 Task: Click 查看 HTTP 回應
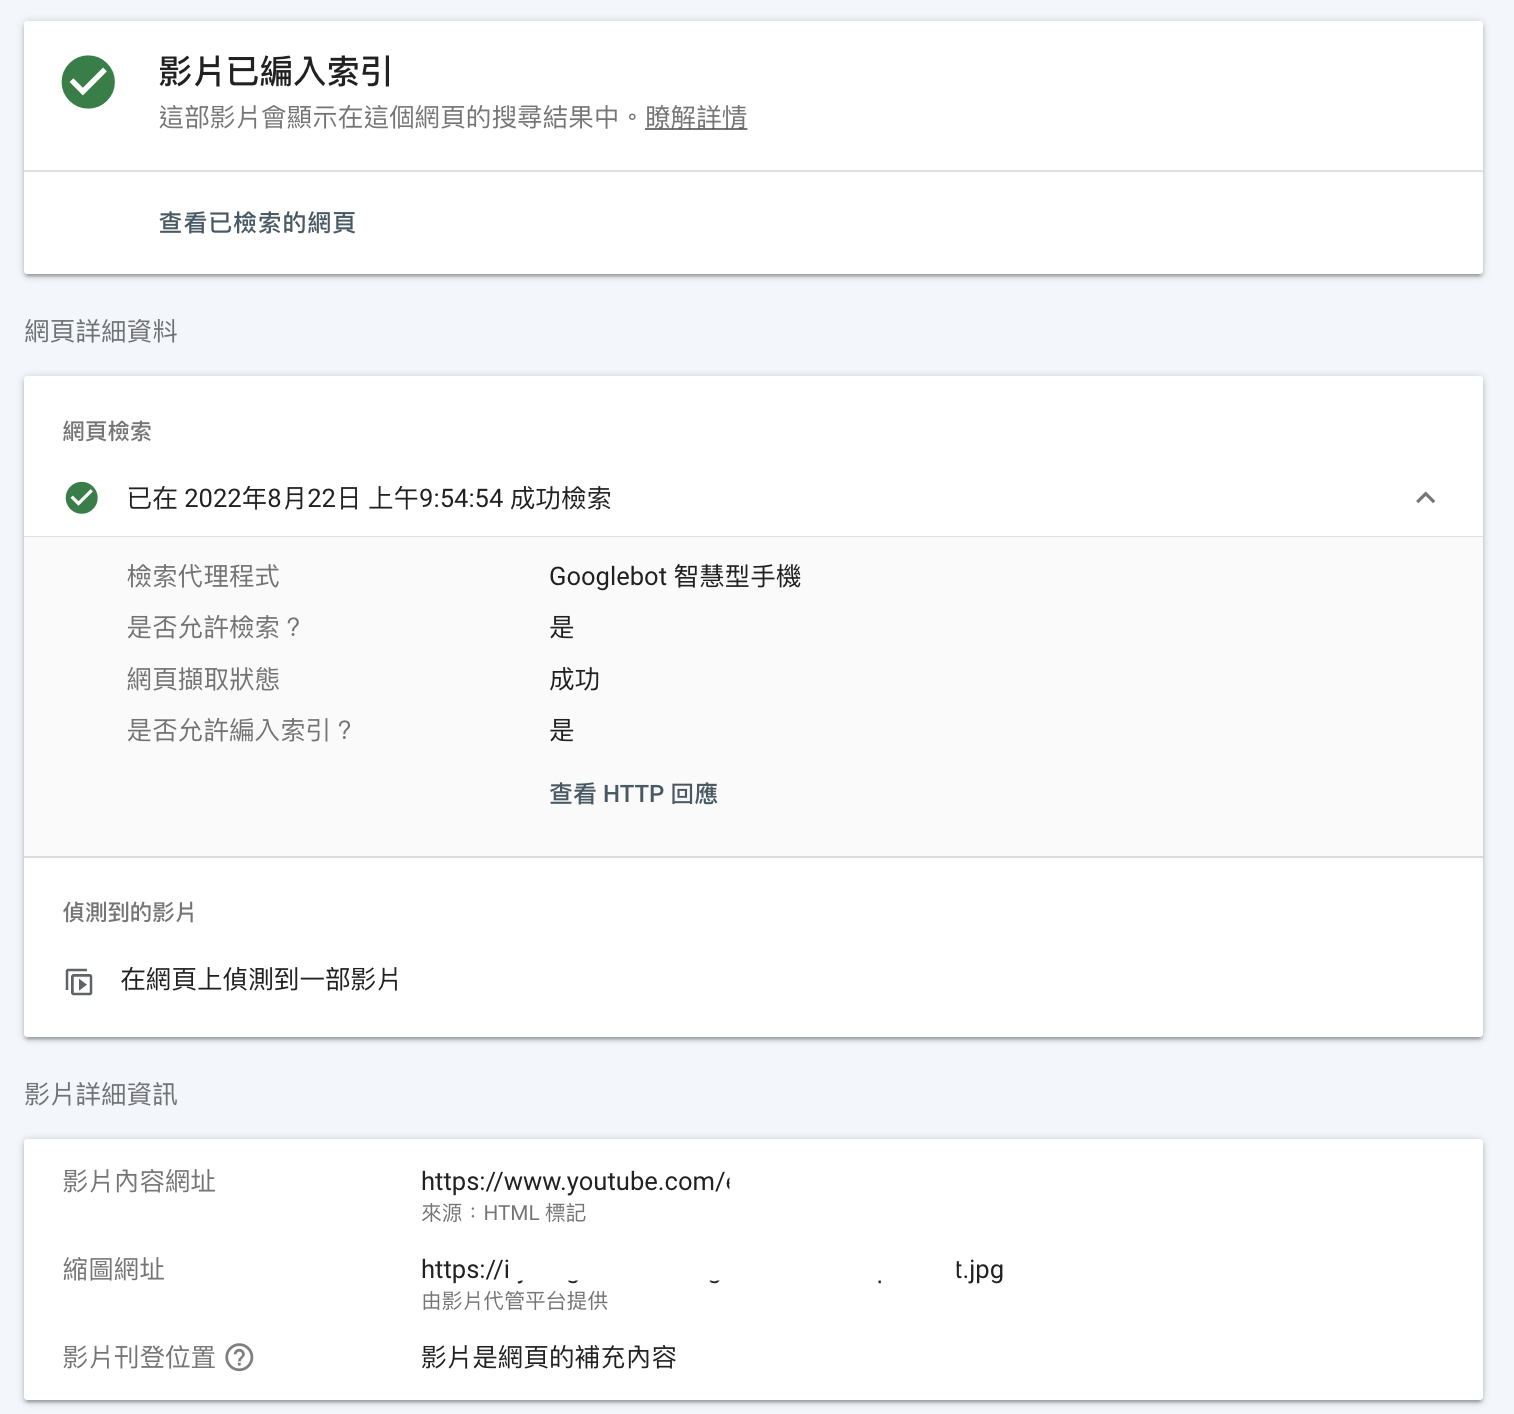click(x=632, y=793)
